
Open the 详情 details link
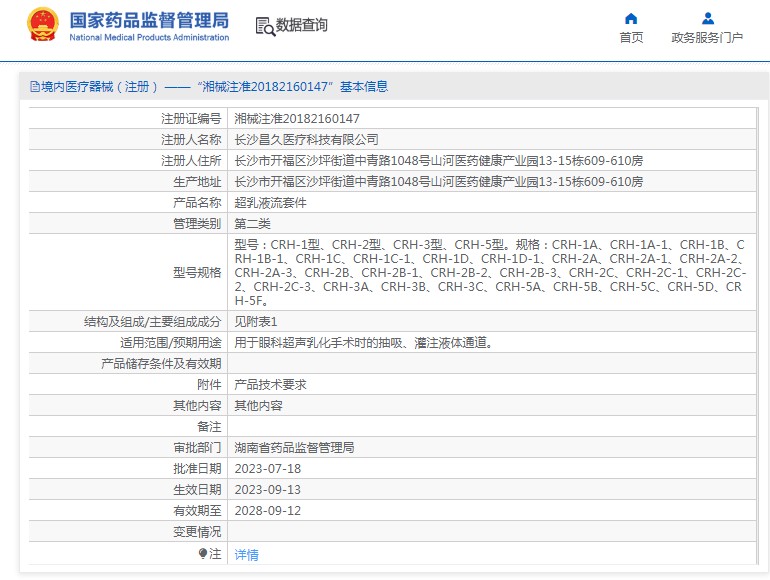(x=247, y=554)
